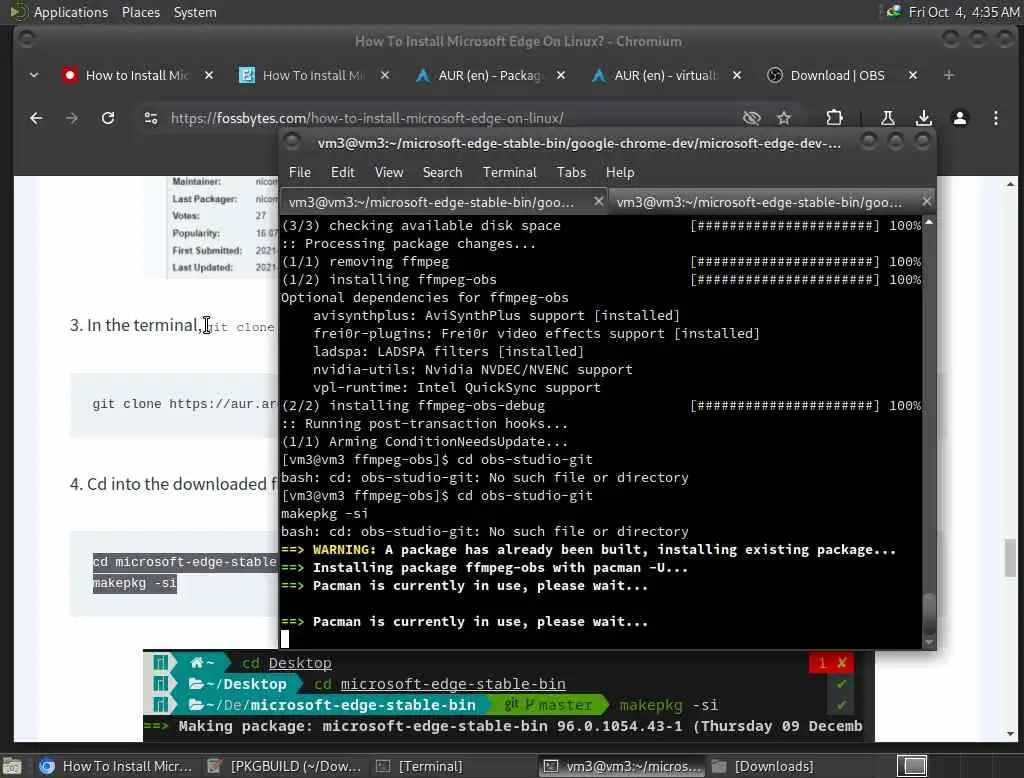1024x778 pixels.
Task: Click the terminal scrollbar down arrow
Action: (929, 643)
